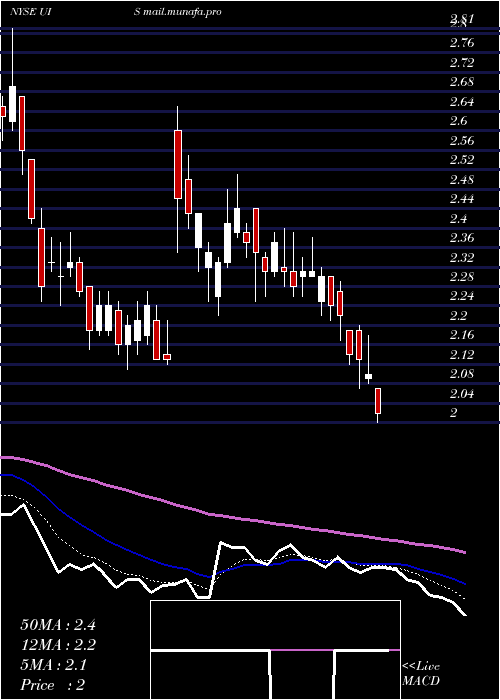This screenshot has width=500, height=700.
Task: Select the 2.24 price axis label
Action: 462,296
